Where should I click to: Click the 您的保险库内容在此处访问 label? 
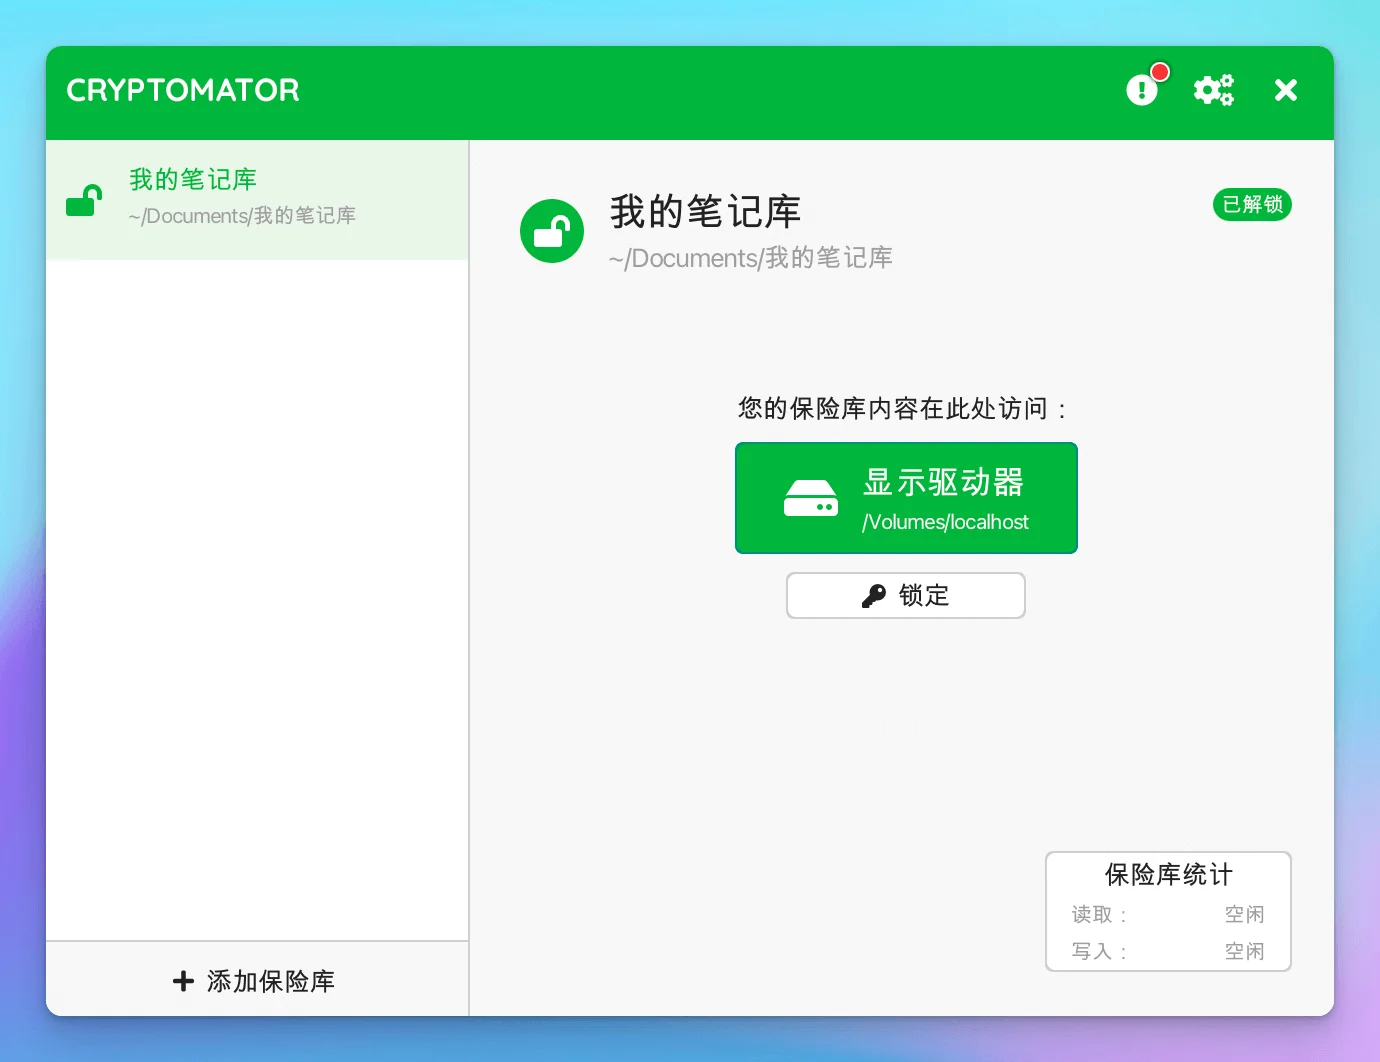(x=904, y=408)
